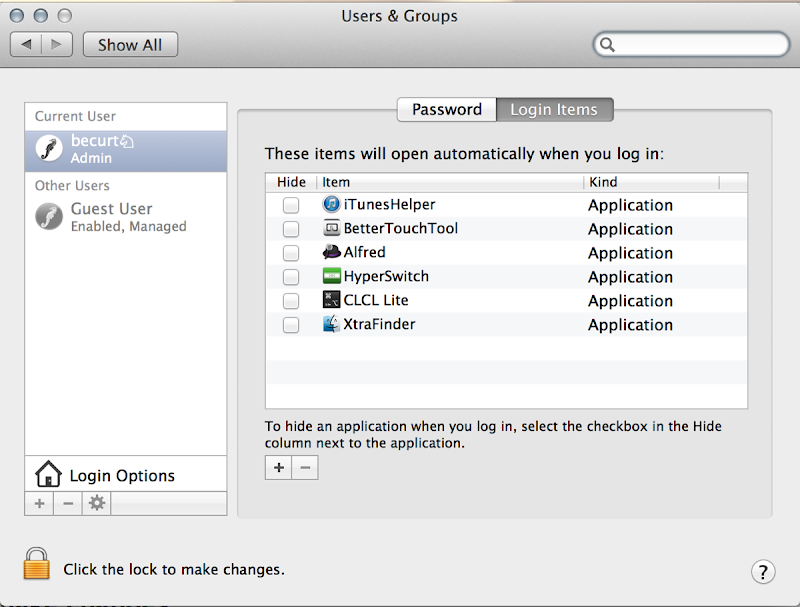Sort by the Item column header
Viewport: 800px width, 607px height.
tap(450, 182)
